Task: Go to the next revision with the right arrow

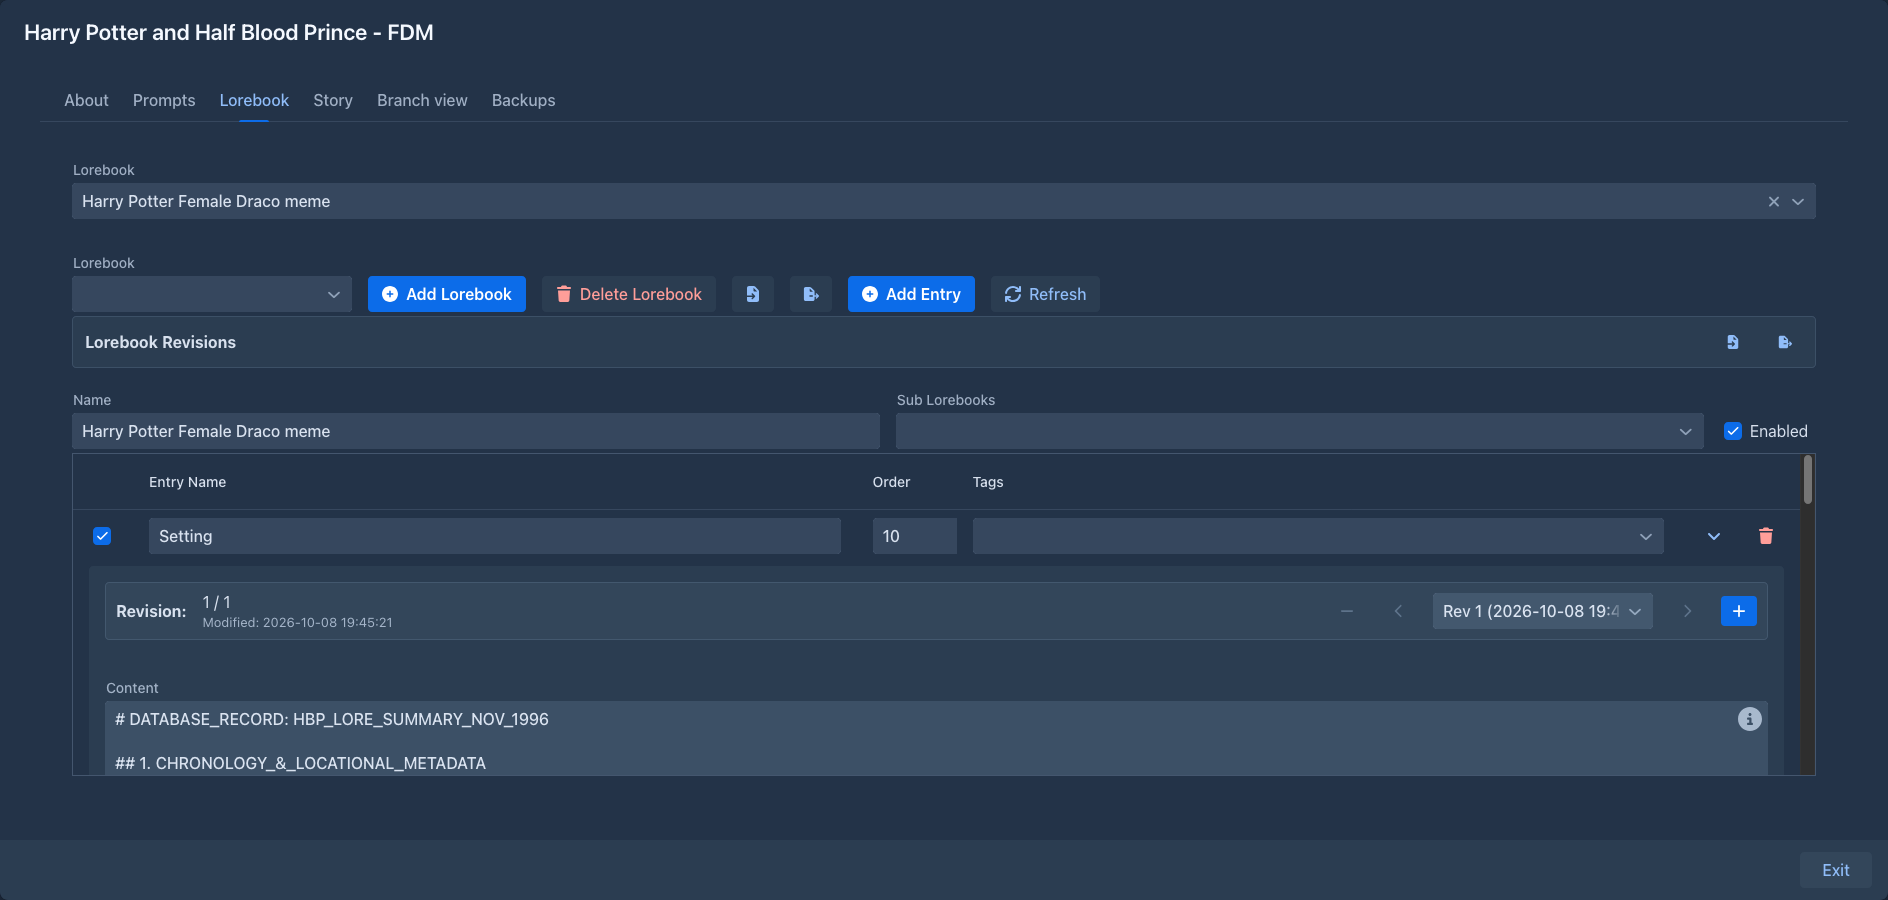Action: 1687,611
